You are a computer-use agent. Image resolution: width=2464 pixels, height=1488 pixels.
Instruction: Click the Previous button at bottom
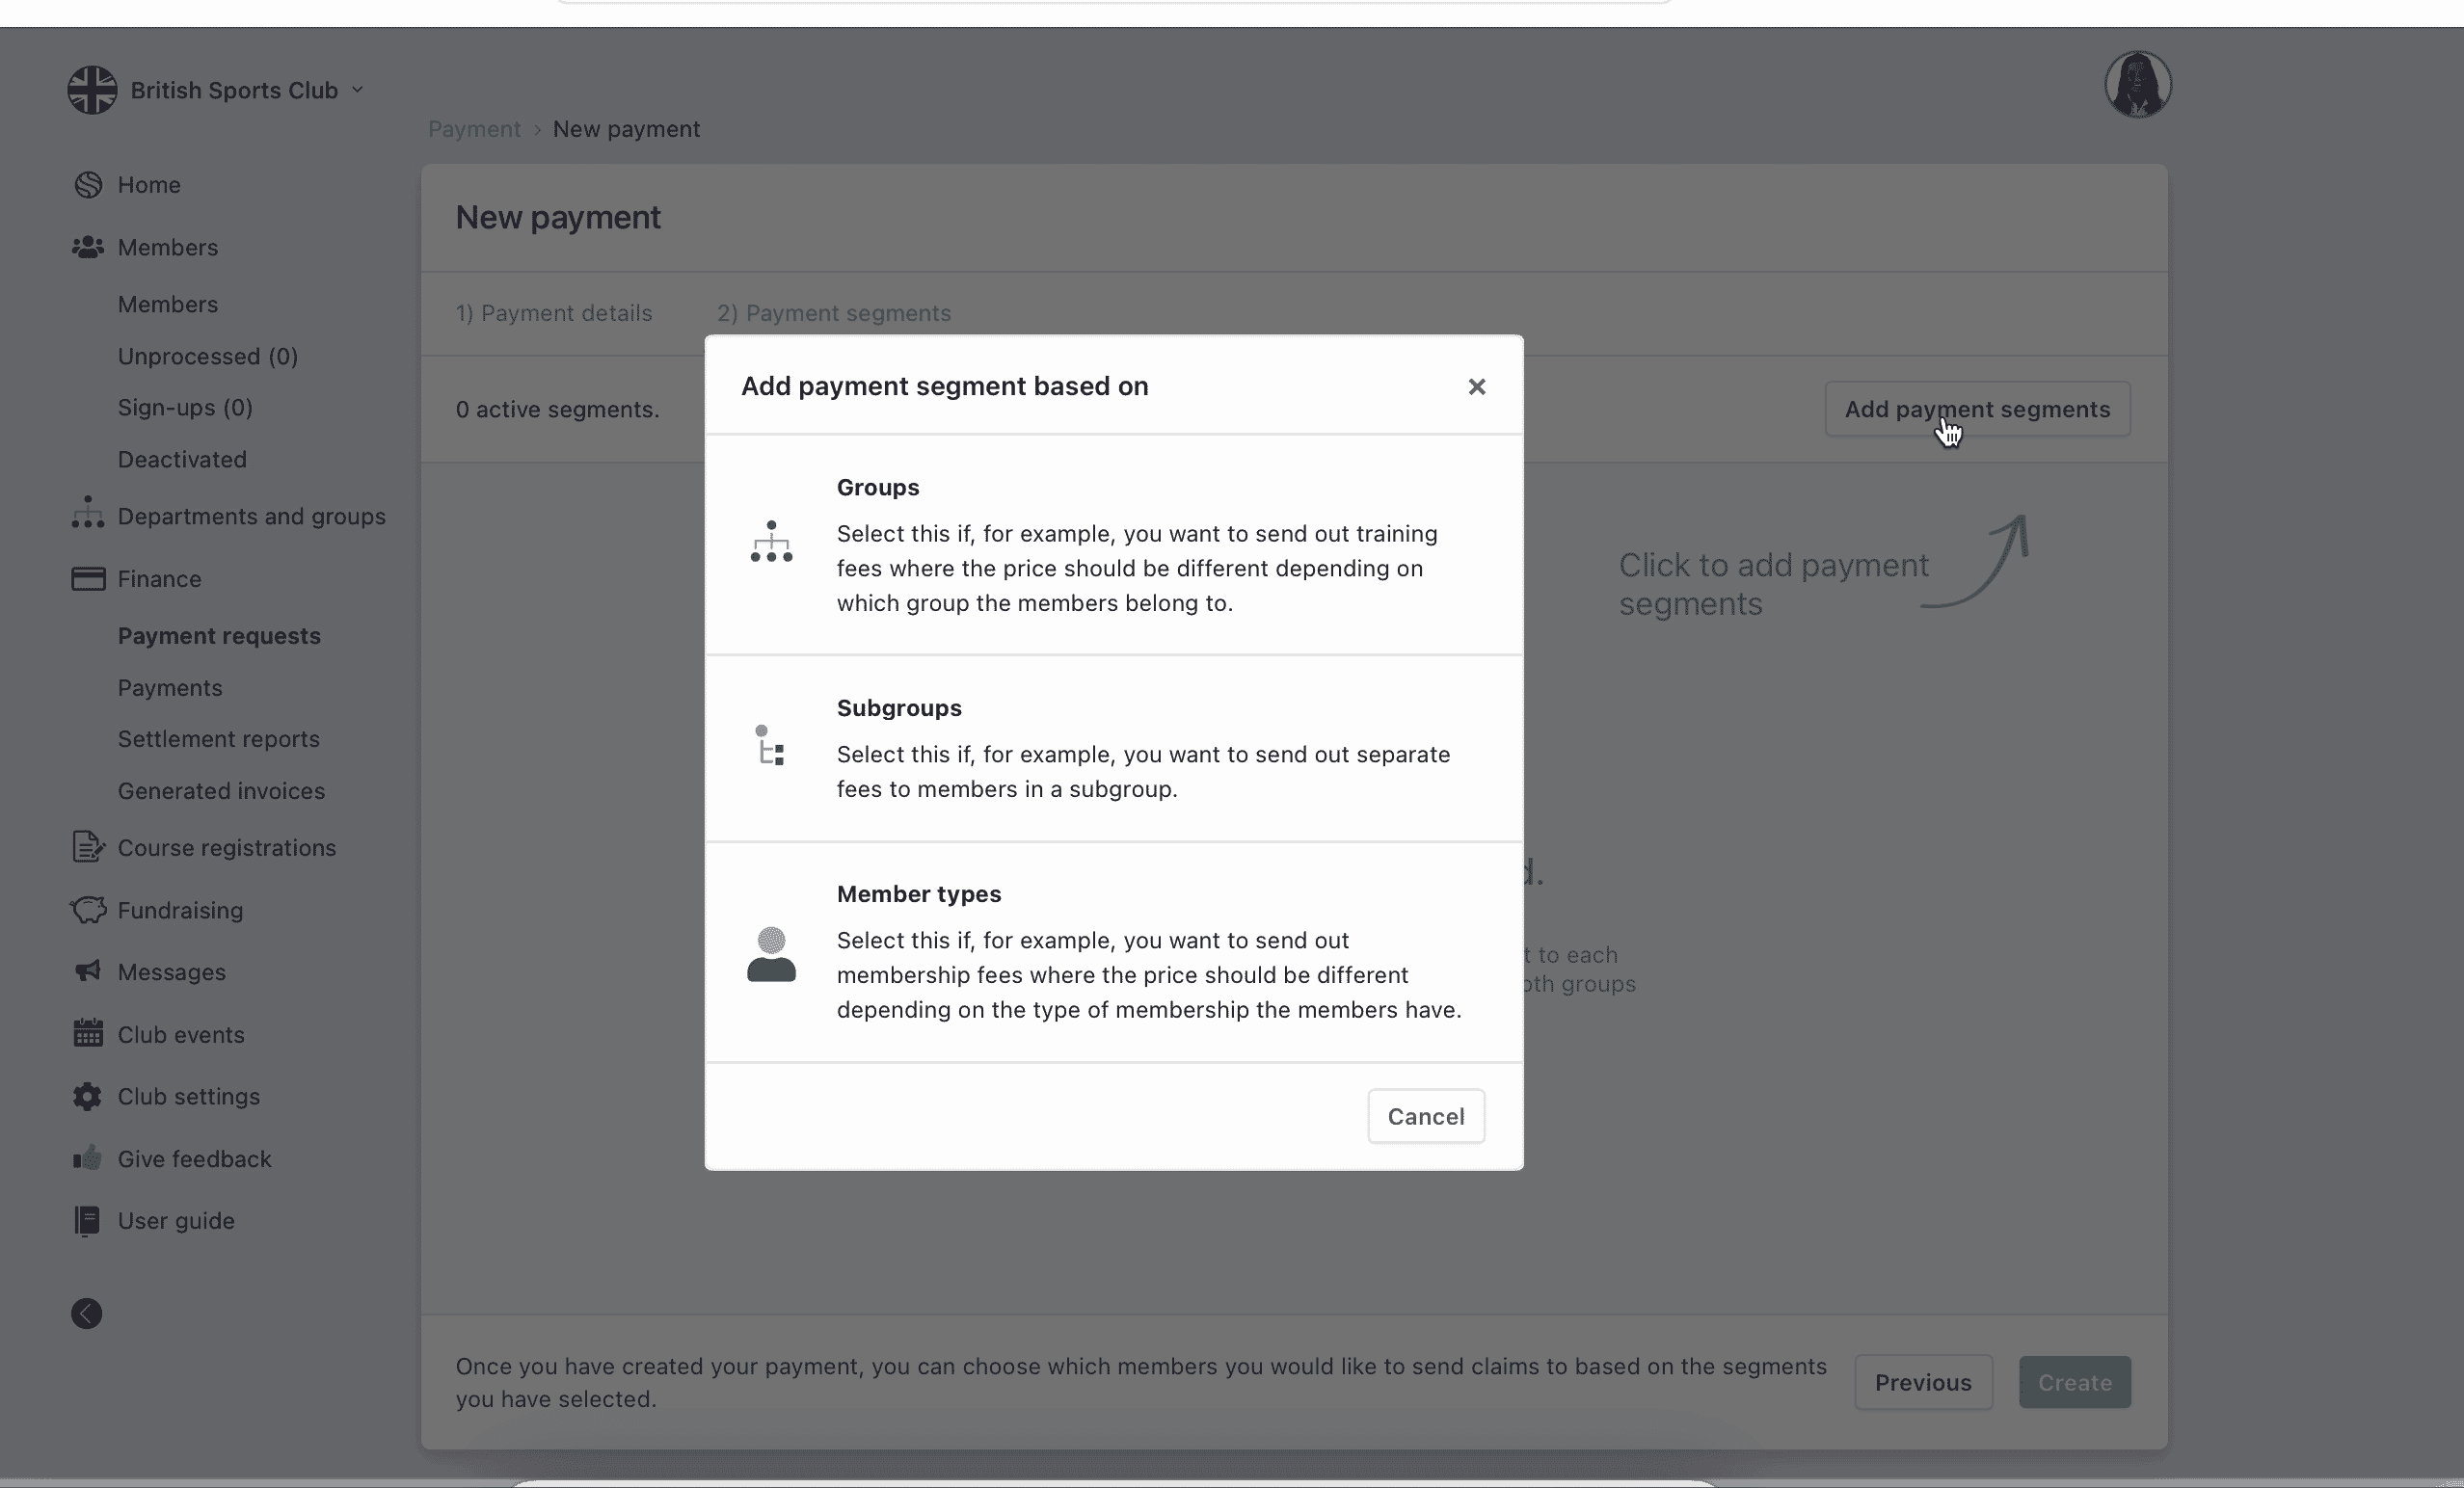(1922, 1382)
